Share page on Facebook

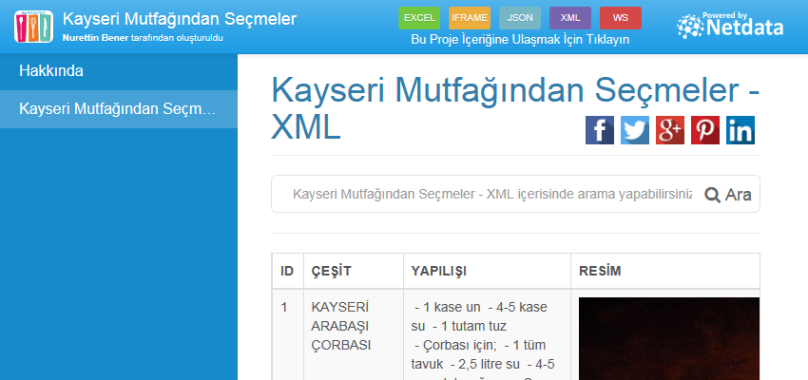coord(599,130)
